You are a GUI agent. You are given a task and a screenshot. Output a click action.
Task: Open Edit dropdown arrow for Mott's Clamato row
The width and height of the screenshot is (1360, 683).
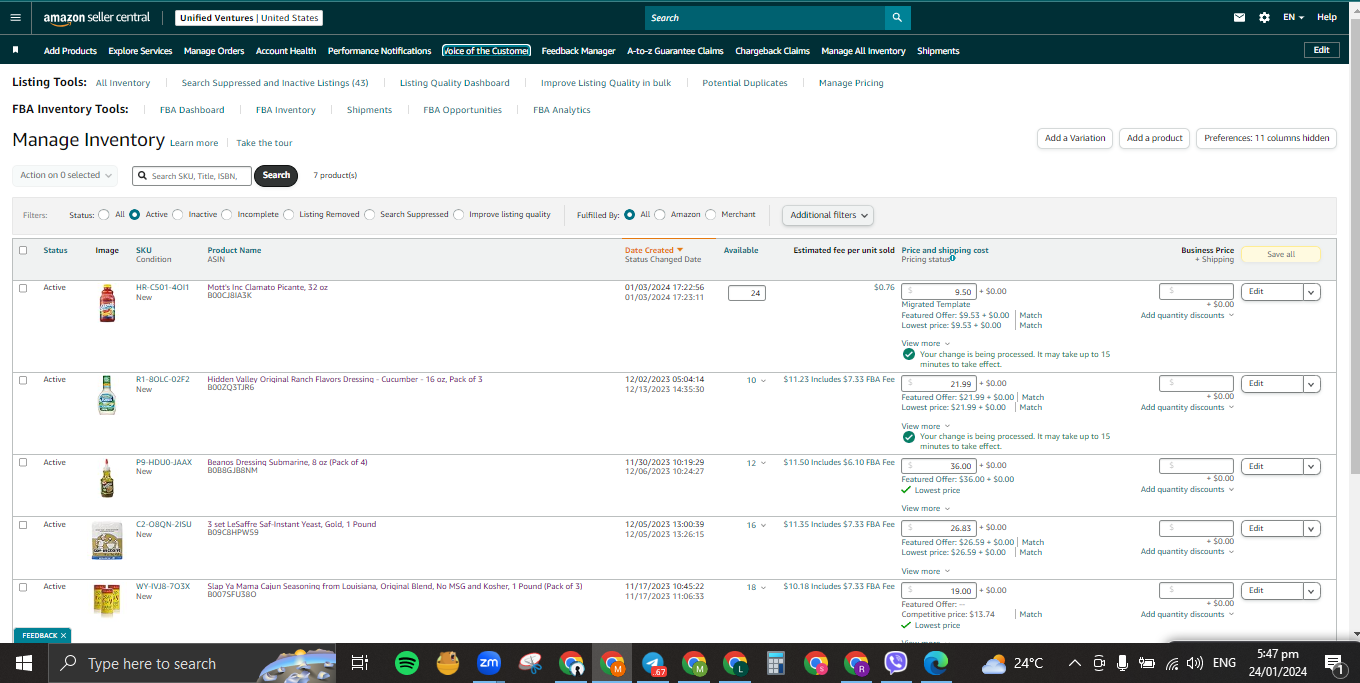pos(1312,292)
